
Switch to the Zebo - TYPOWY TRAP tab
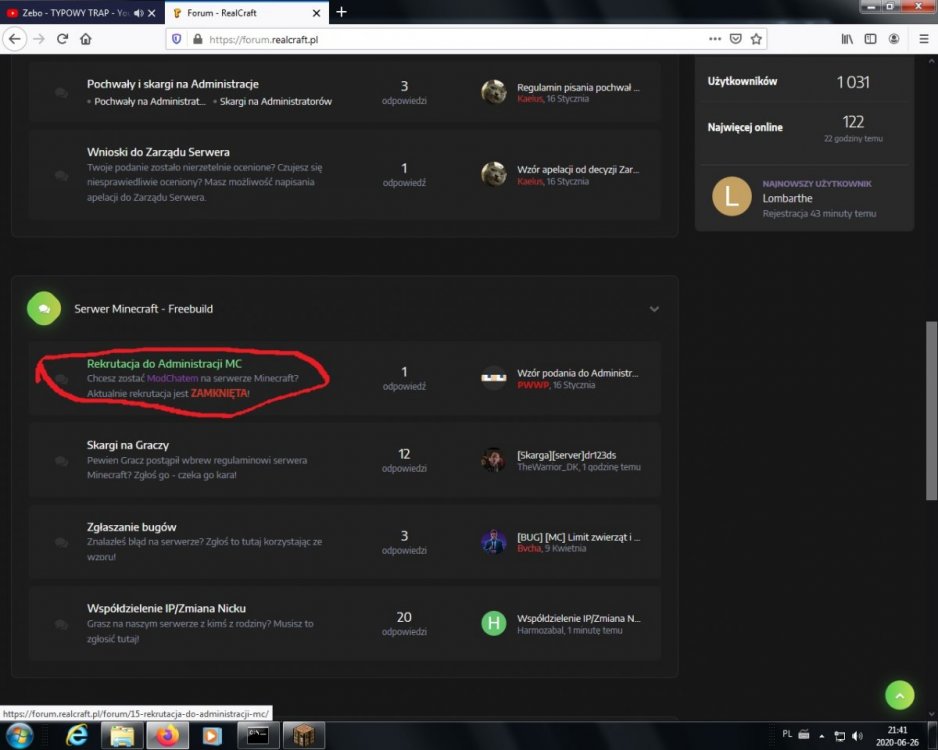point(65,13)
